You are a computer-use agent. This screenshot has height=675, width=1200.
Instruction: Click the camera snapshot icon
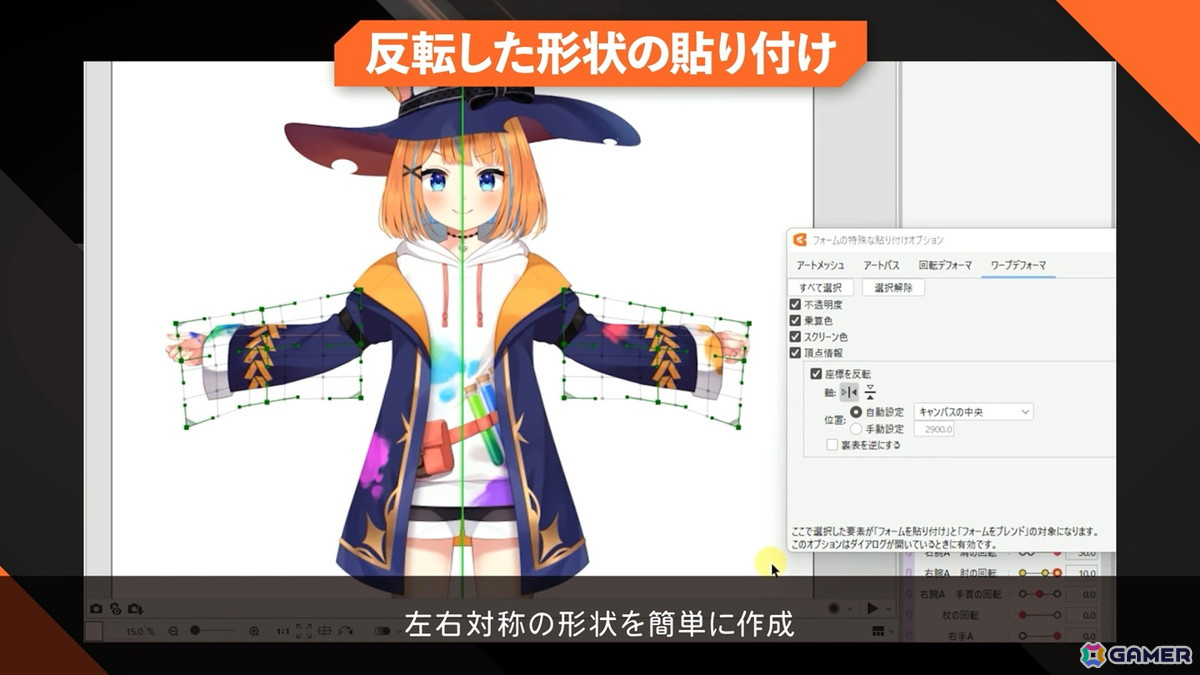[x=96, y=609]
